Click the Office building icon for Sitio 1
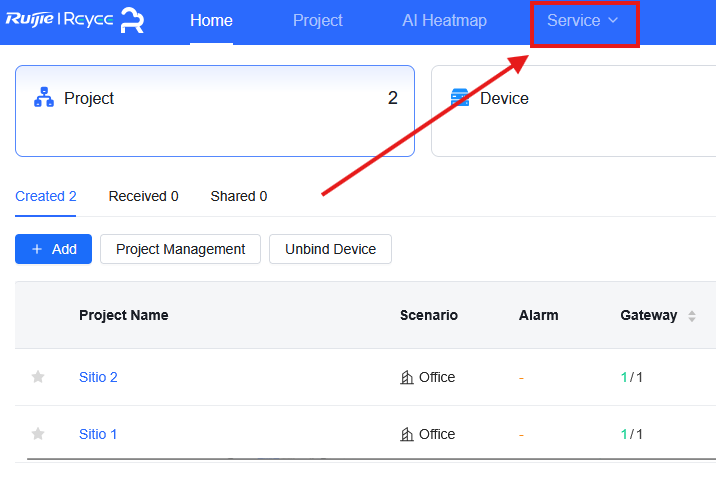This screenshot has width=716, height=486. point(406,434)
